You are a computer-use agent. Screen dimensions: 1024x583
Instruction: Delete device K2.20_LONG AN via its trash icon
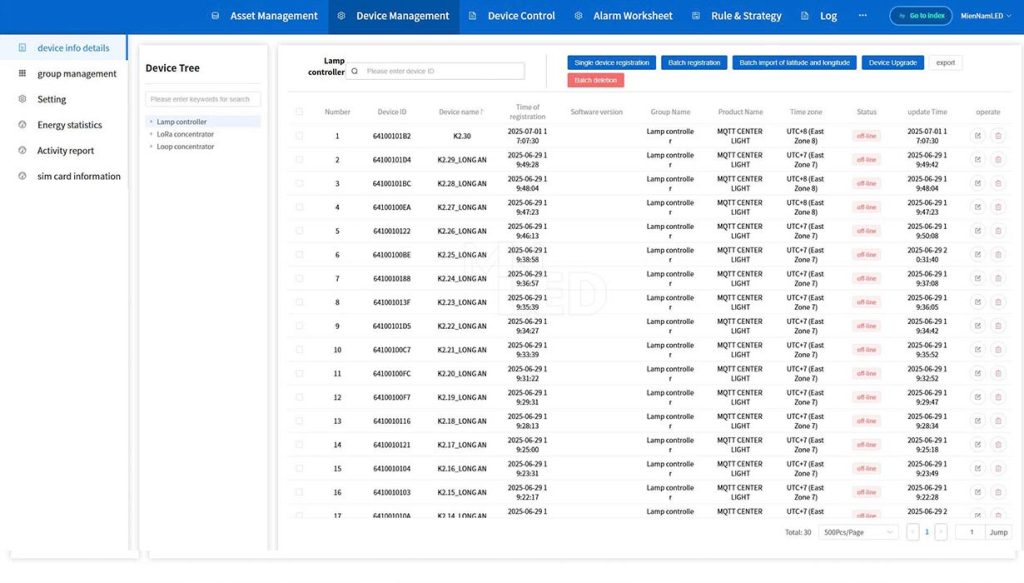pyautogui.click(x=998, y=373)
